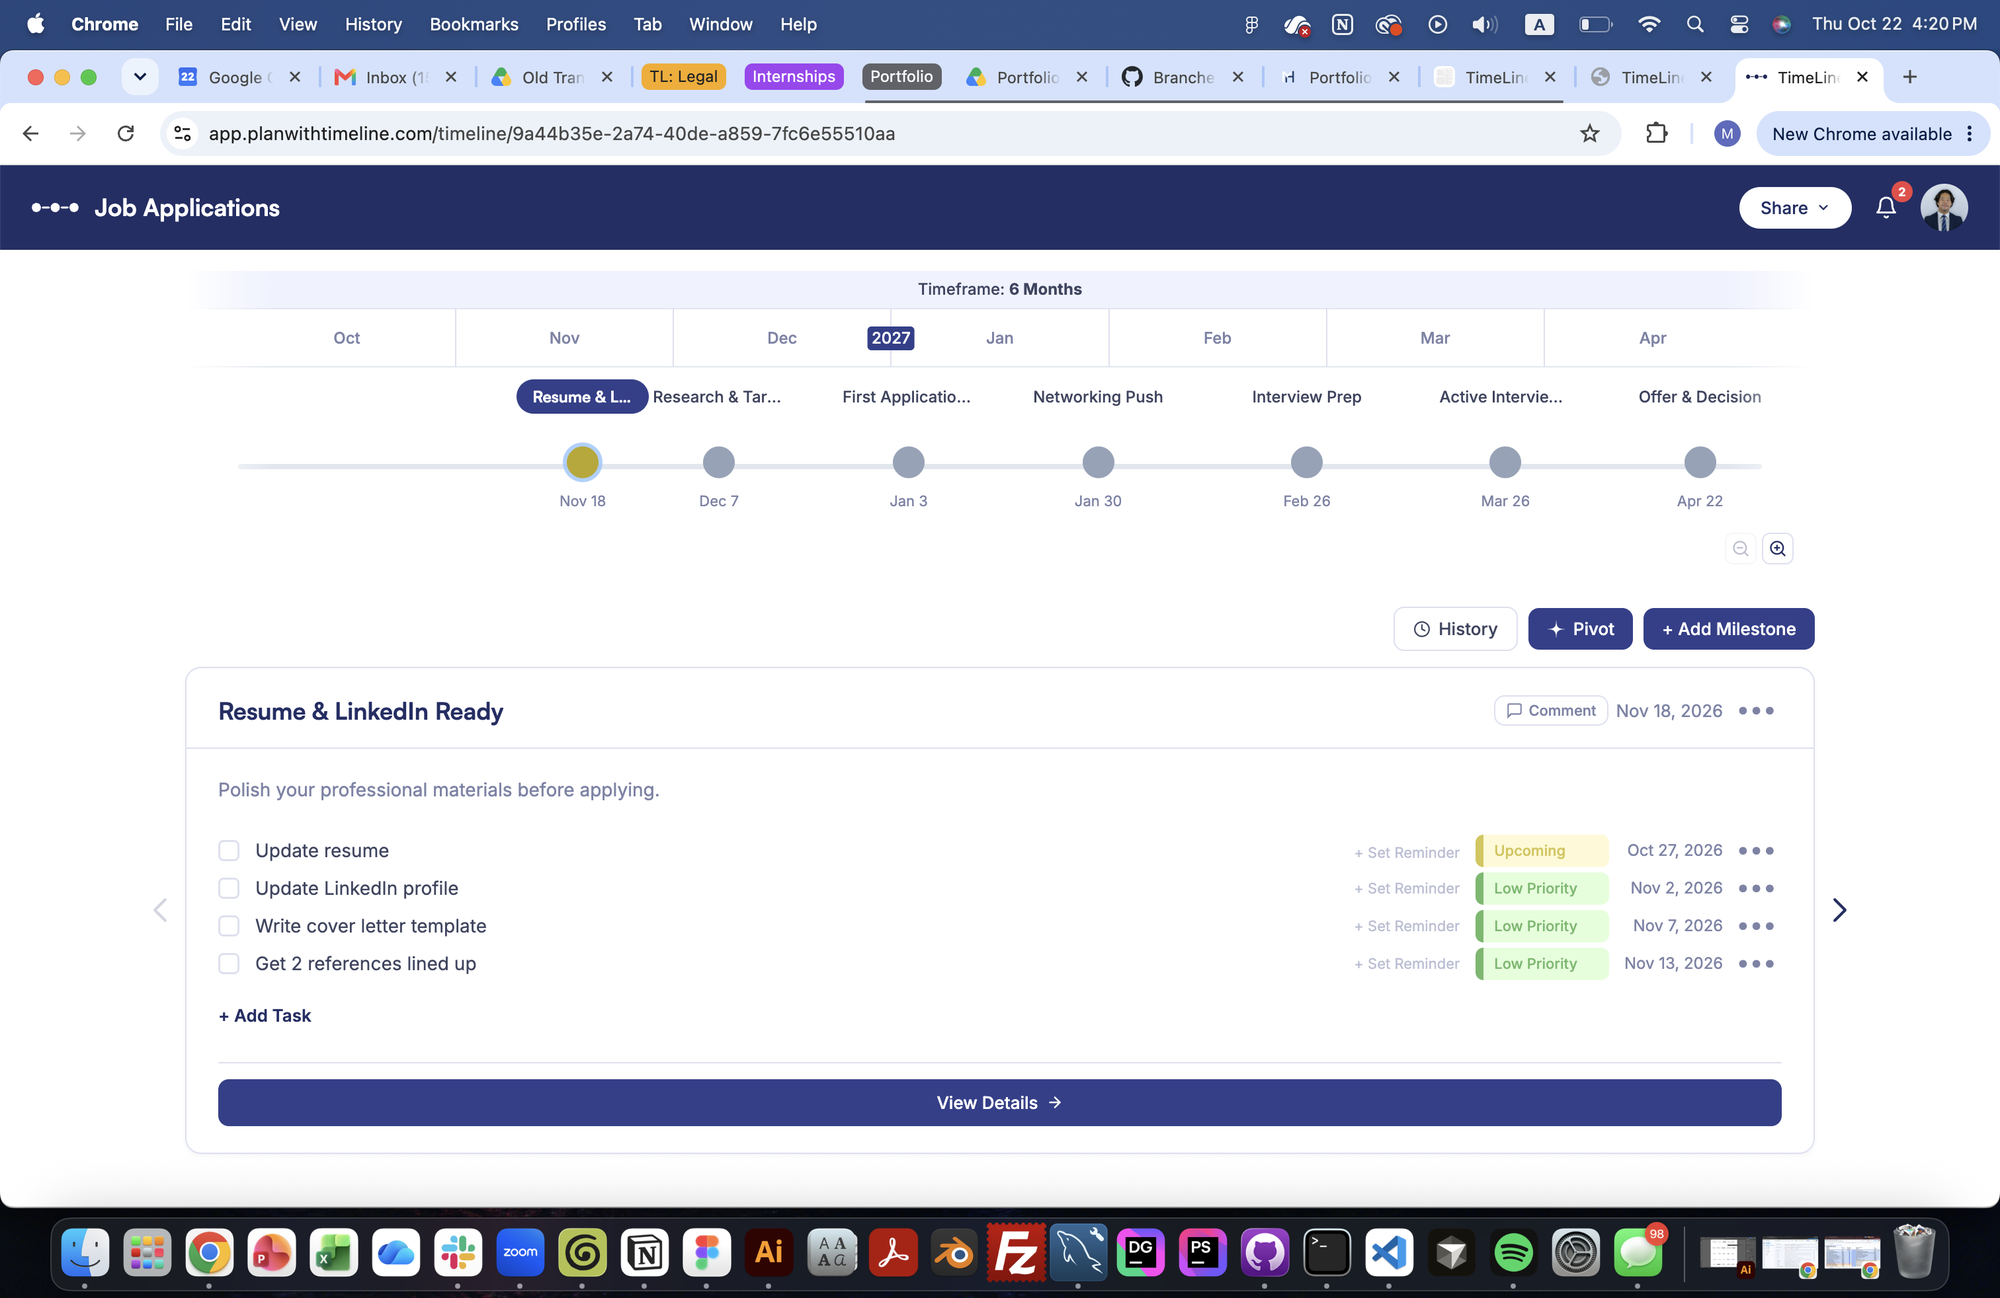Go to next milestone with right arrow
Viewport: 2000px width, 1298px height.
(x=1839, y=910)
